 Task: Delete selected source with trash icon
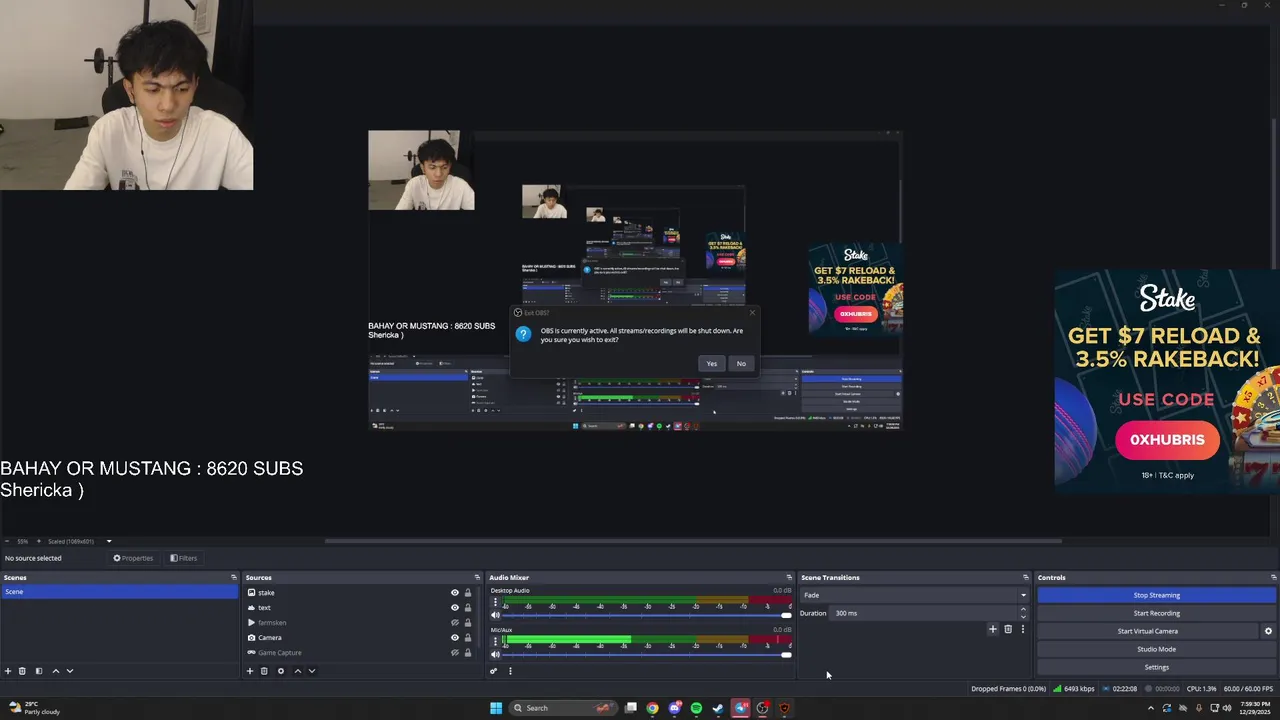point(264,671)
